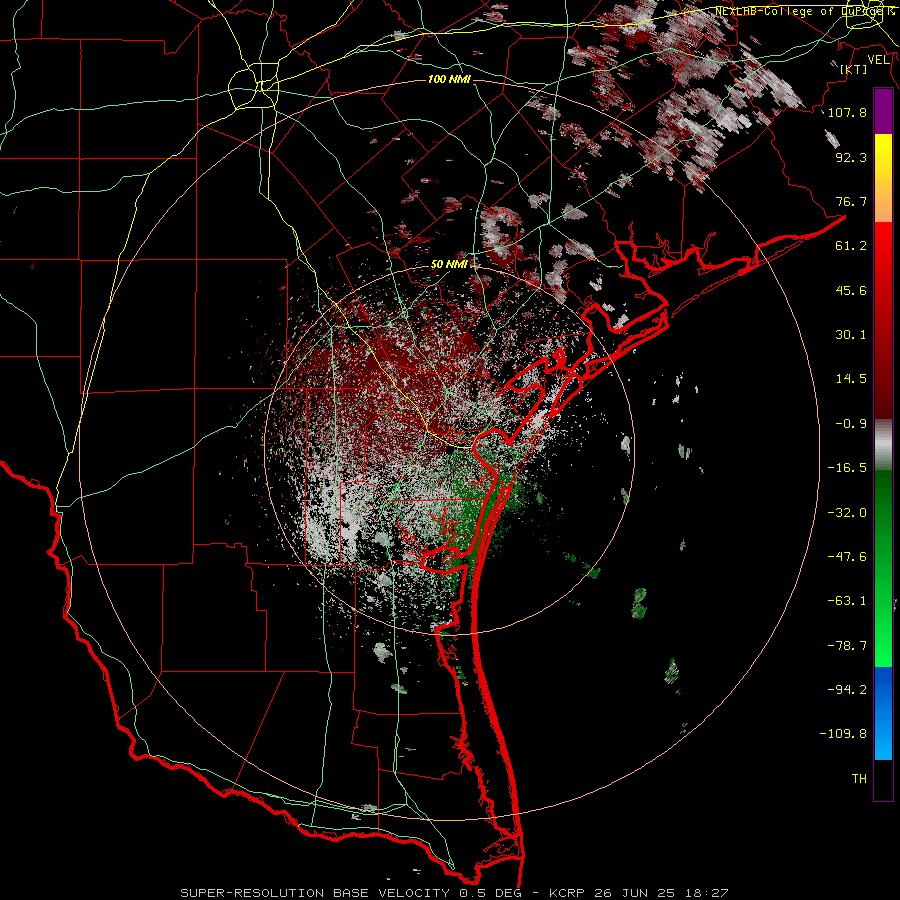Click the -32.0 velocity scale value

pyautogui.click(x=847, y=513)
